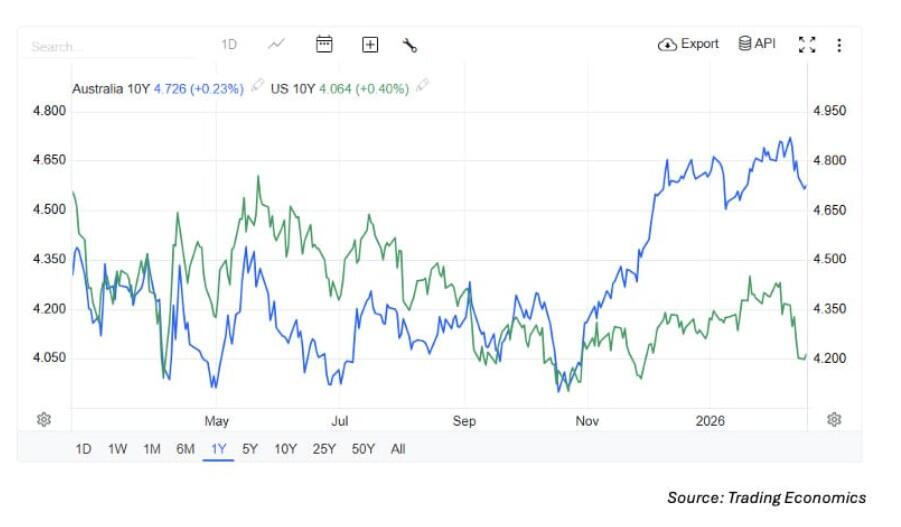Screen dimensions: 901x527
Task: Click the Australia 10Y series label
Action: [x=111, y=88]
